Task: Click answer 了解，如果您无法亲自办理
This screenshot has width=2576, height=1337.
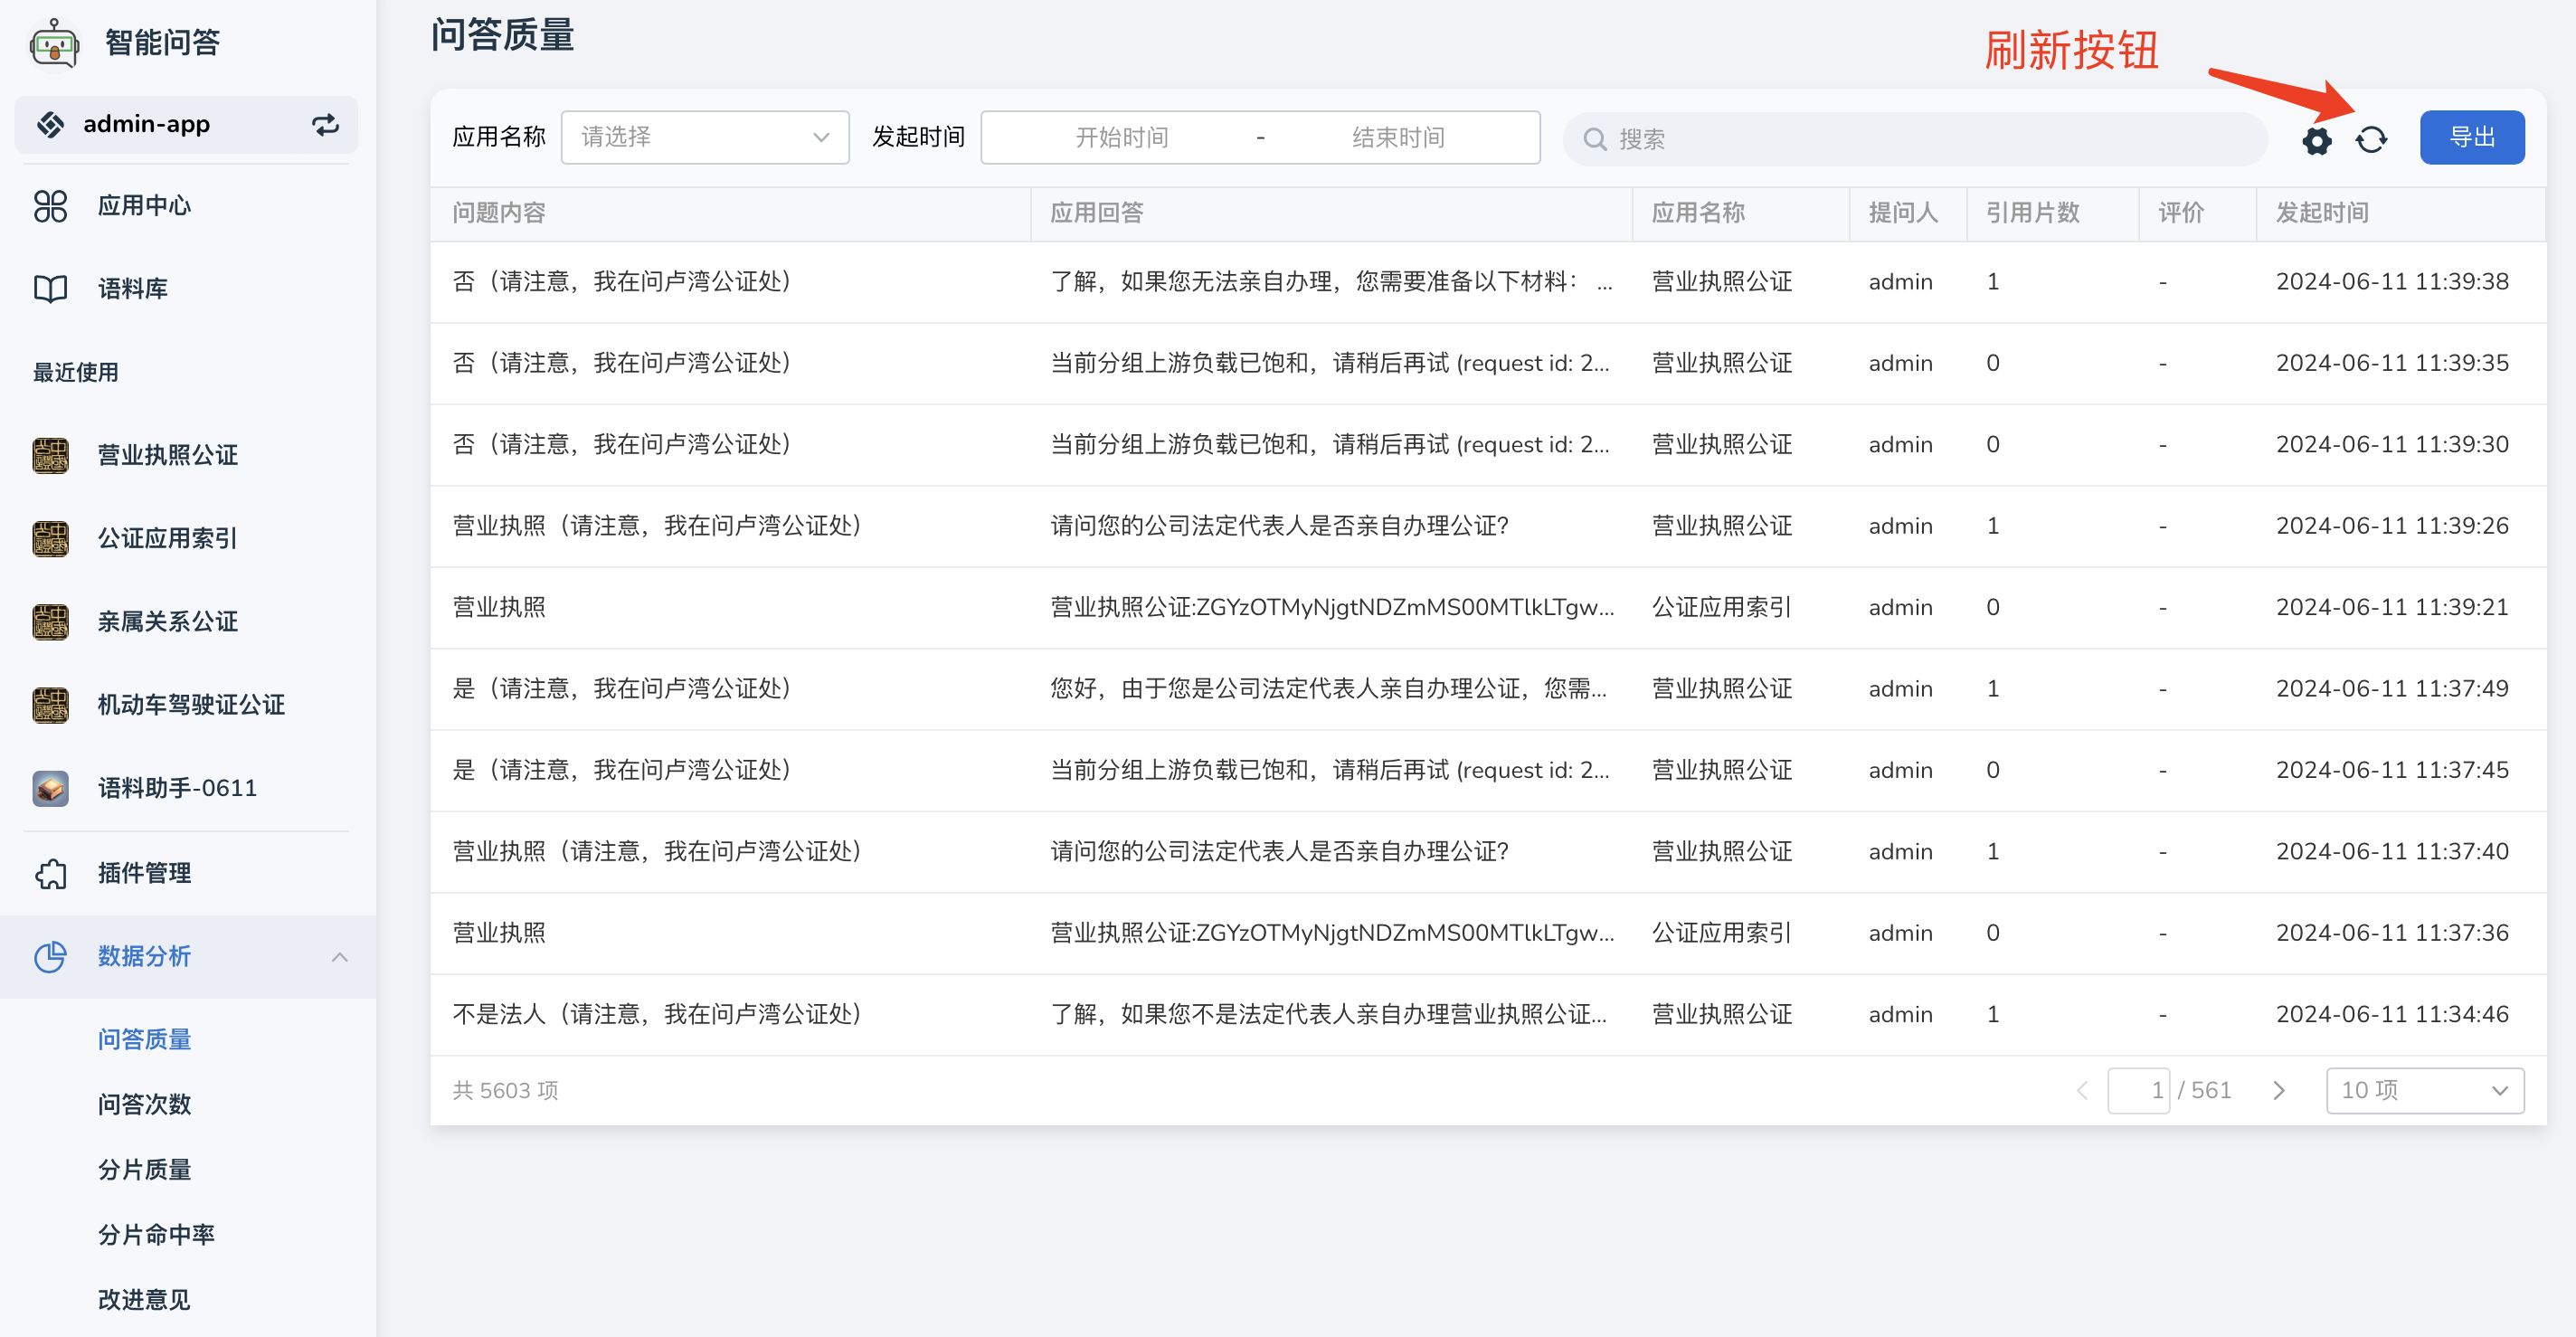Action: tap(1331, 282)
